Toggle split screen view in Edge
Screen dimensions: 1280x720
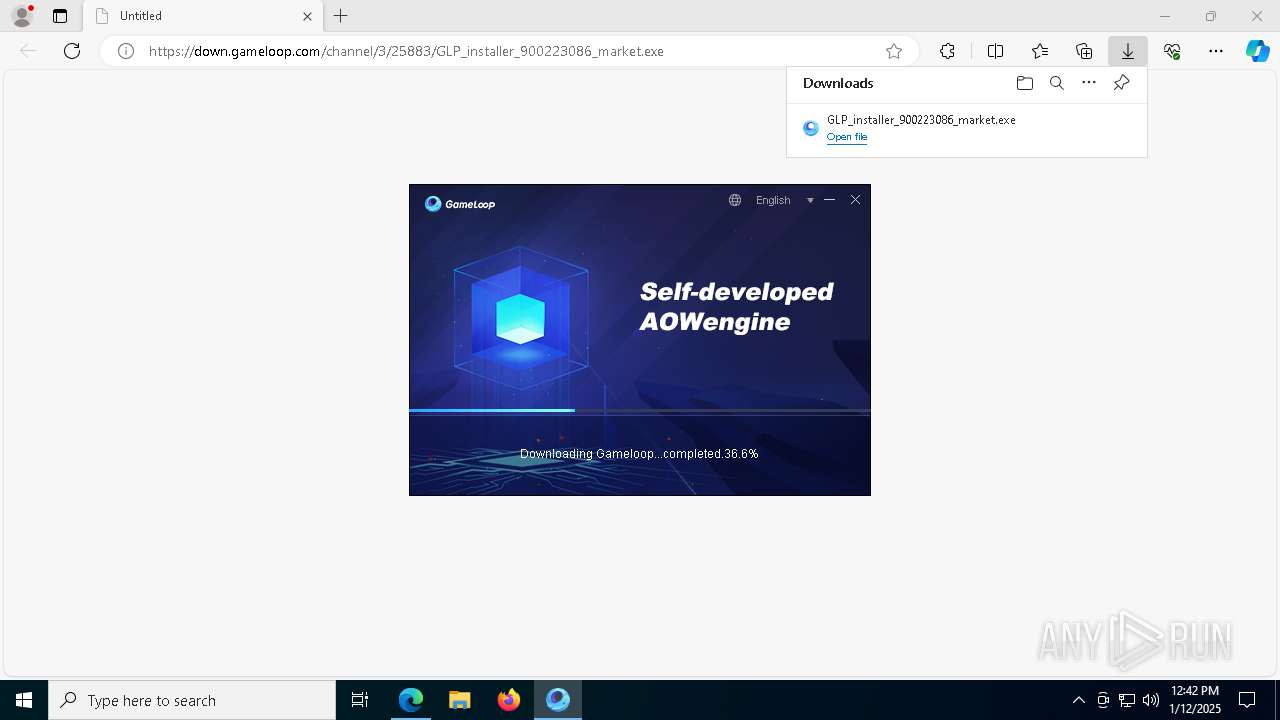point(995,51)
